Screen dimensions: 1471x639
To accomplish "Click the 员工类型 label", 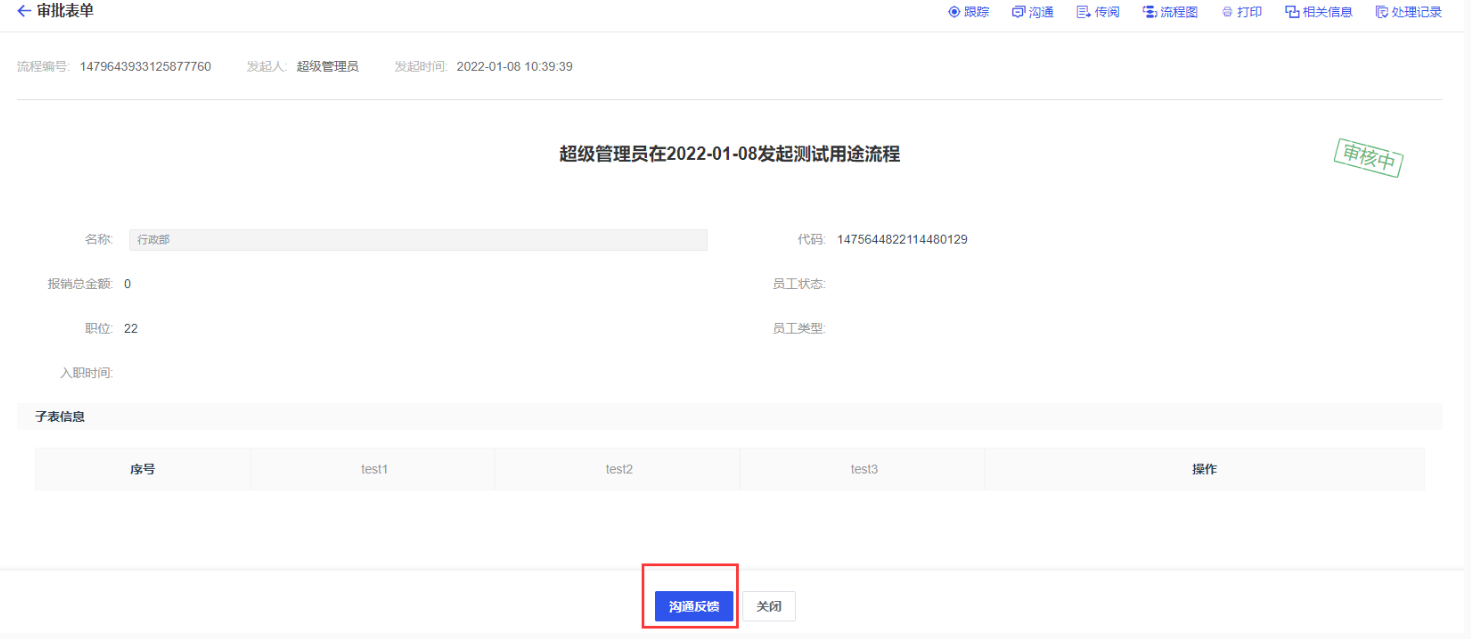I will coord(799,328).
